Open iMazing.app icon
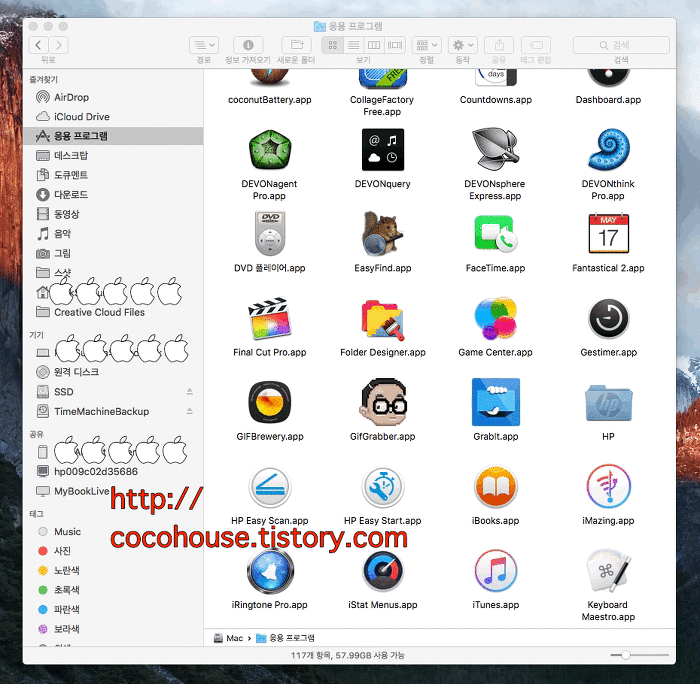 (x=608, y=486)
